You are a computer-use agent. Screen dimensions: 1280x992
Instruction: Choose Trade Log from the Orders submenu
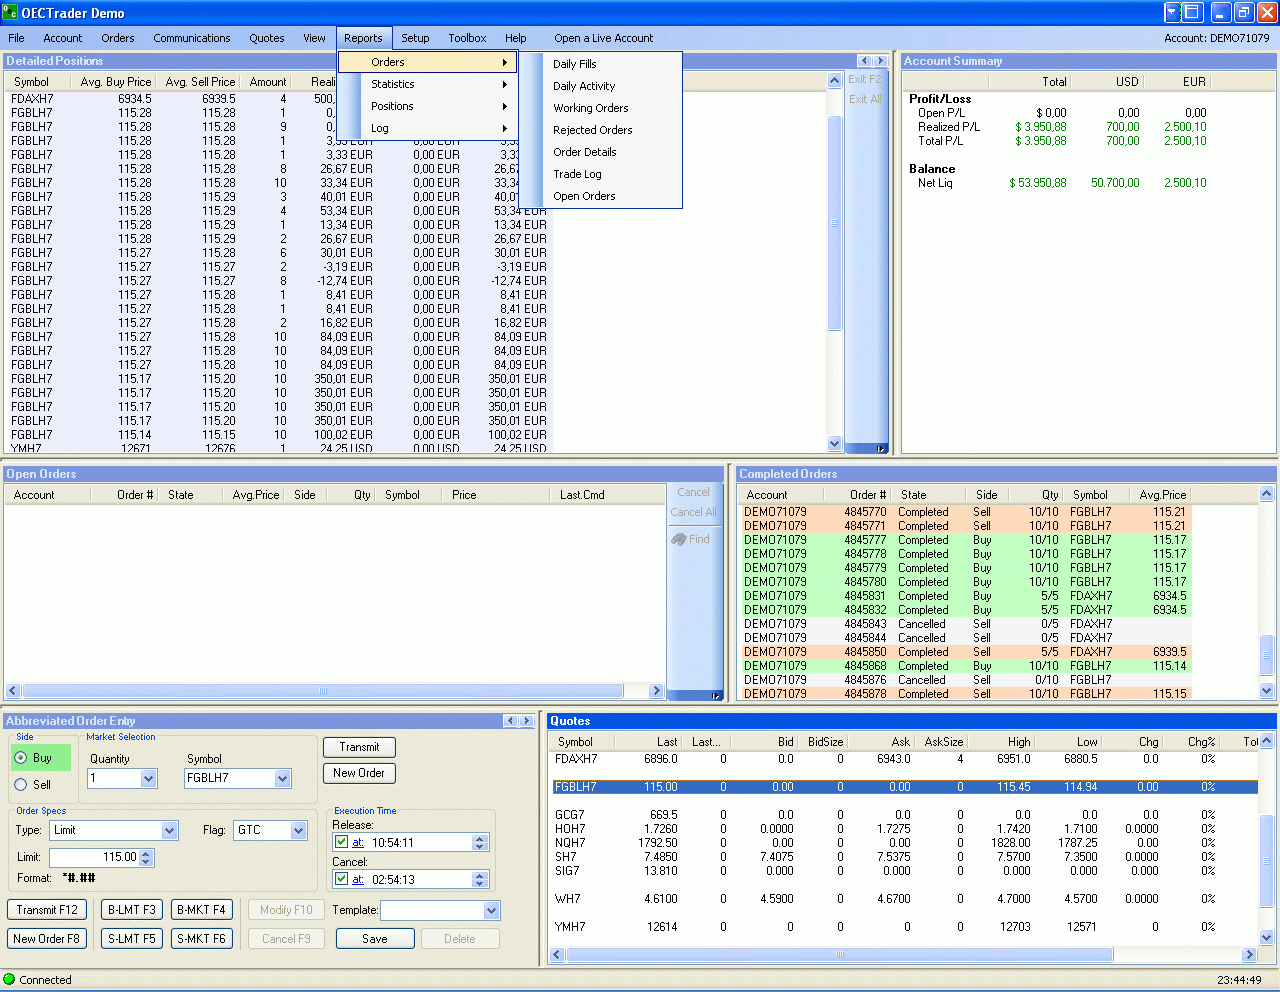click(577, 174)
